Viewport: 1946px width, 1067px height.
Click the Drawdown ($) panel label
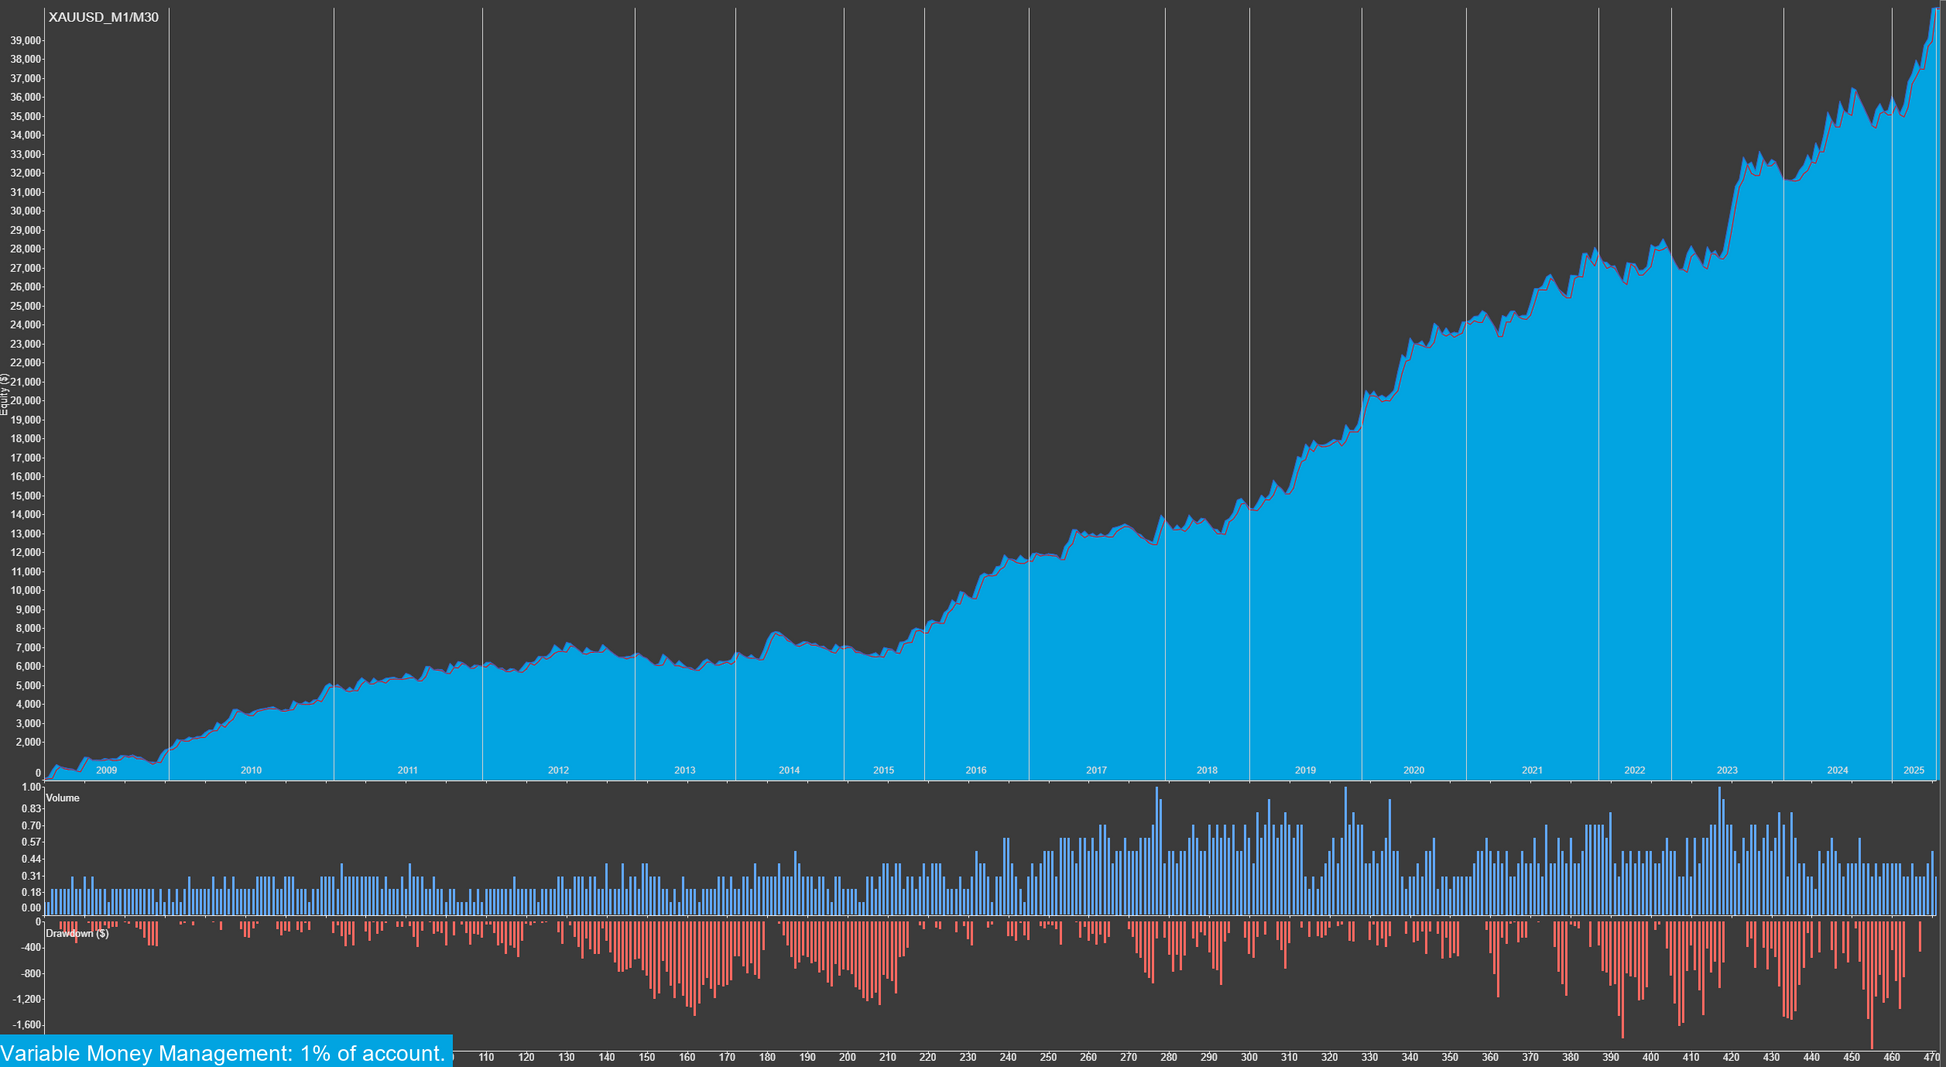pyautogui.click(x=77, y=933)
